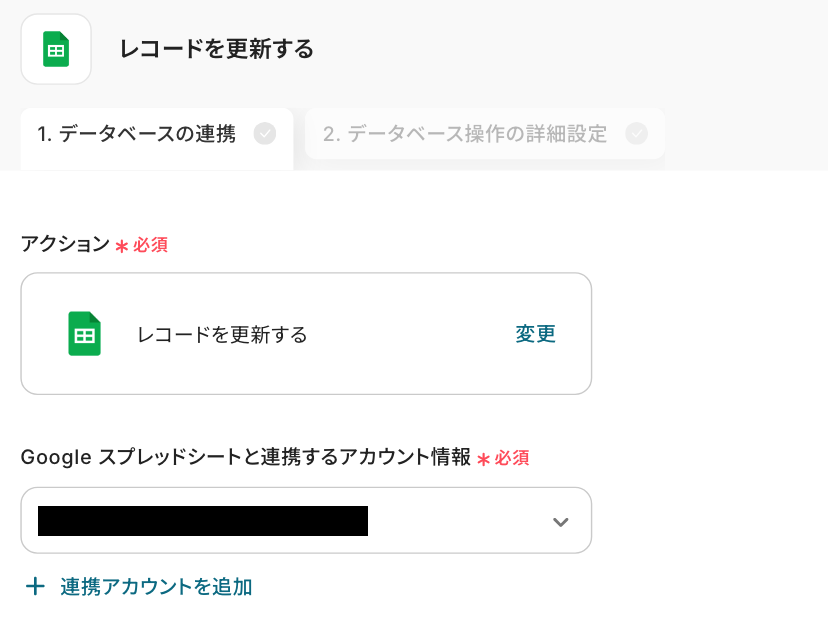Click the red asterisk beside アカウント情報
The width and height of the screenshot is (828, 626).
pyautogui.click(x=484, y=459)
